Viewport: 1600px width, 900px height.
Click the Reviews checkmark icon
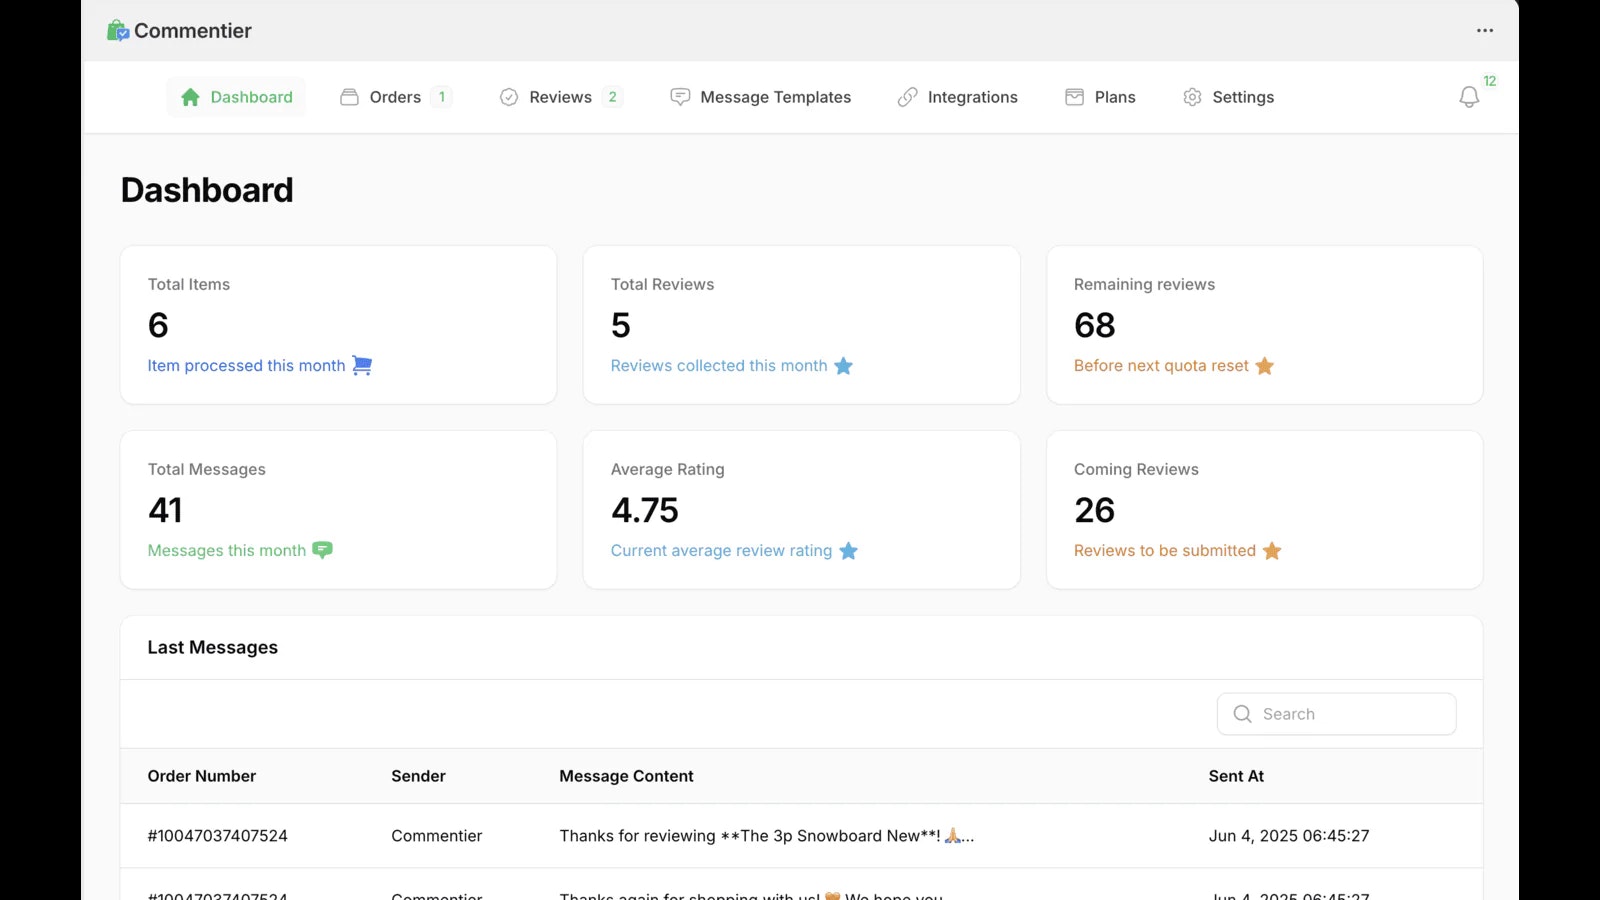tap(509, 97)
